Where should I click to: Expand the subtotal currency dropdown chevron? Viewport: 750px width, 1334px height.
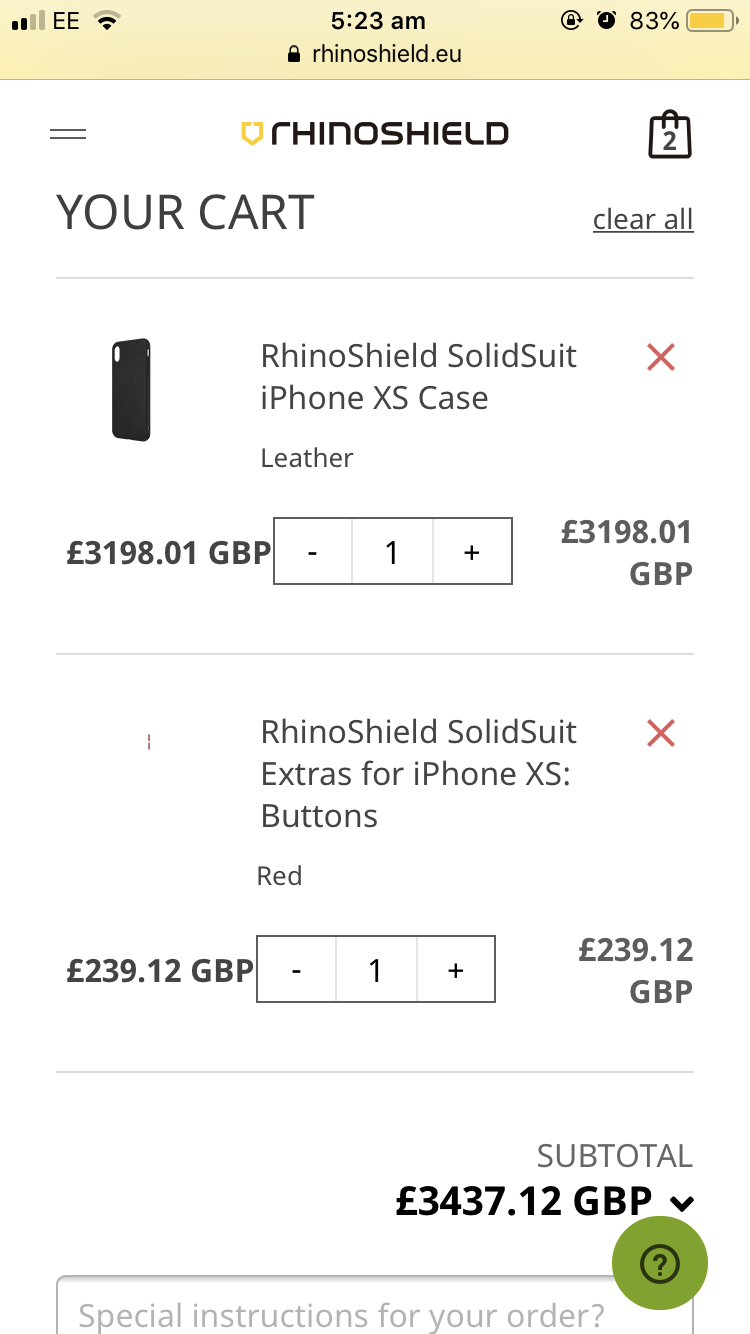(682, 1203)
